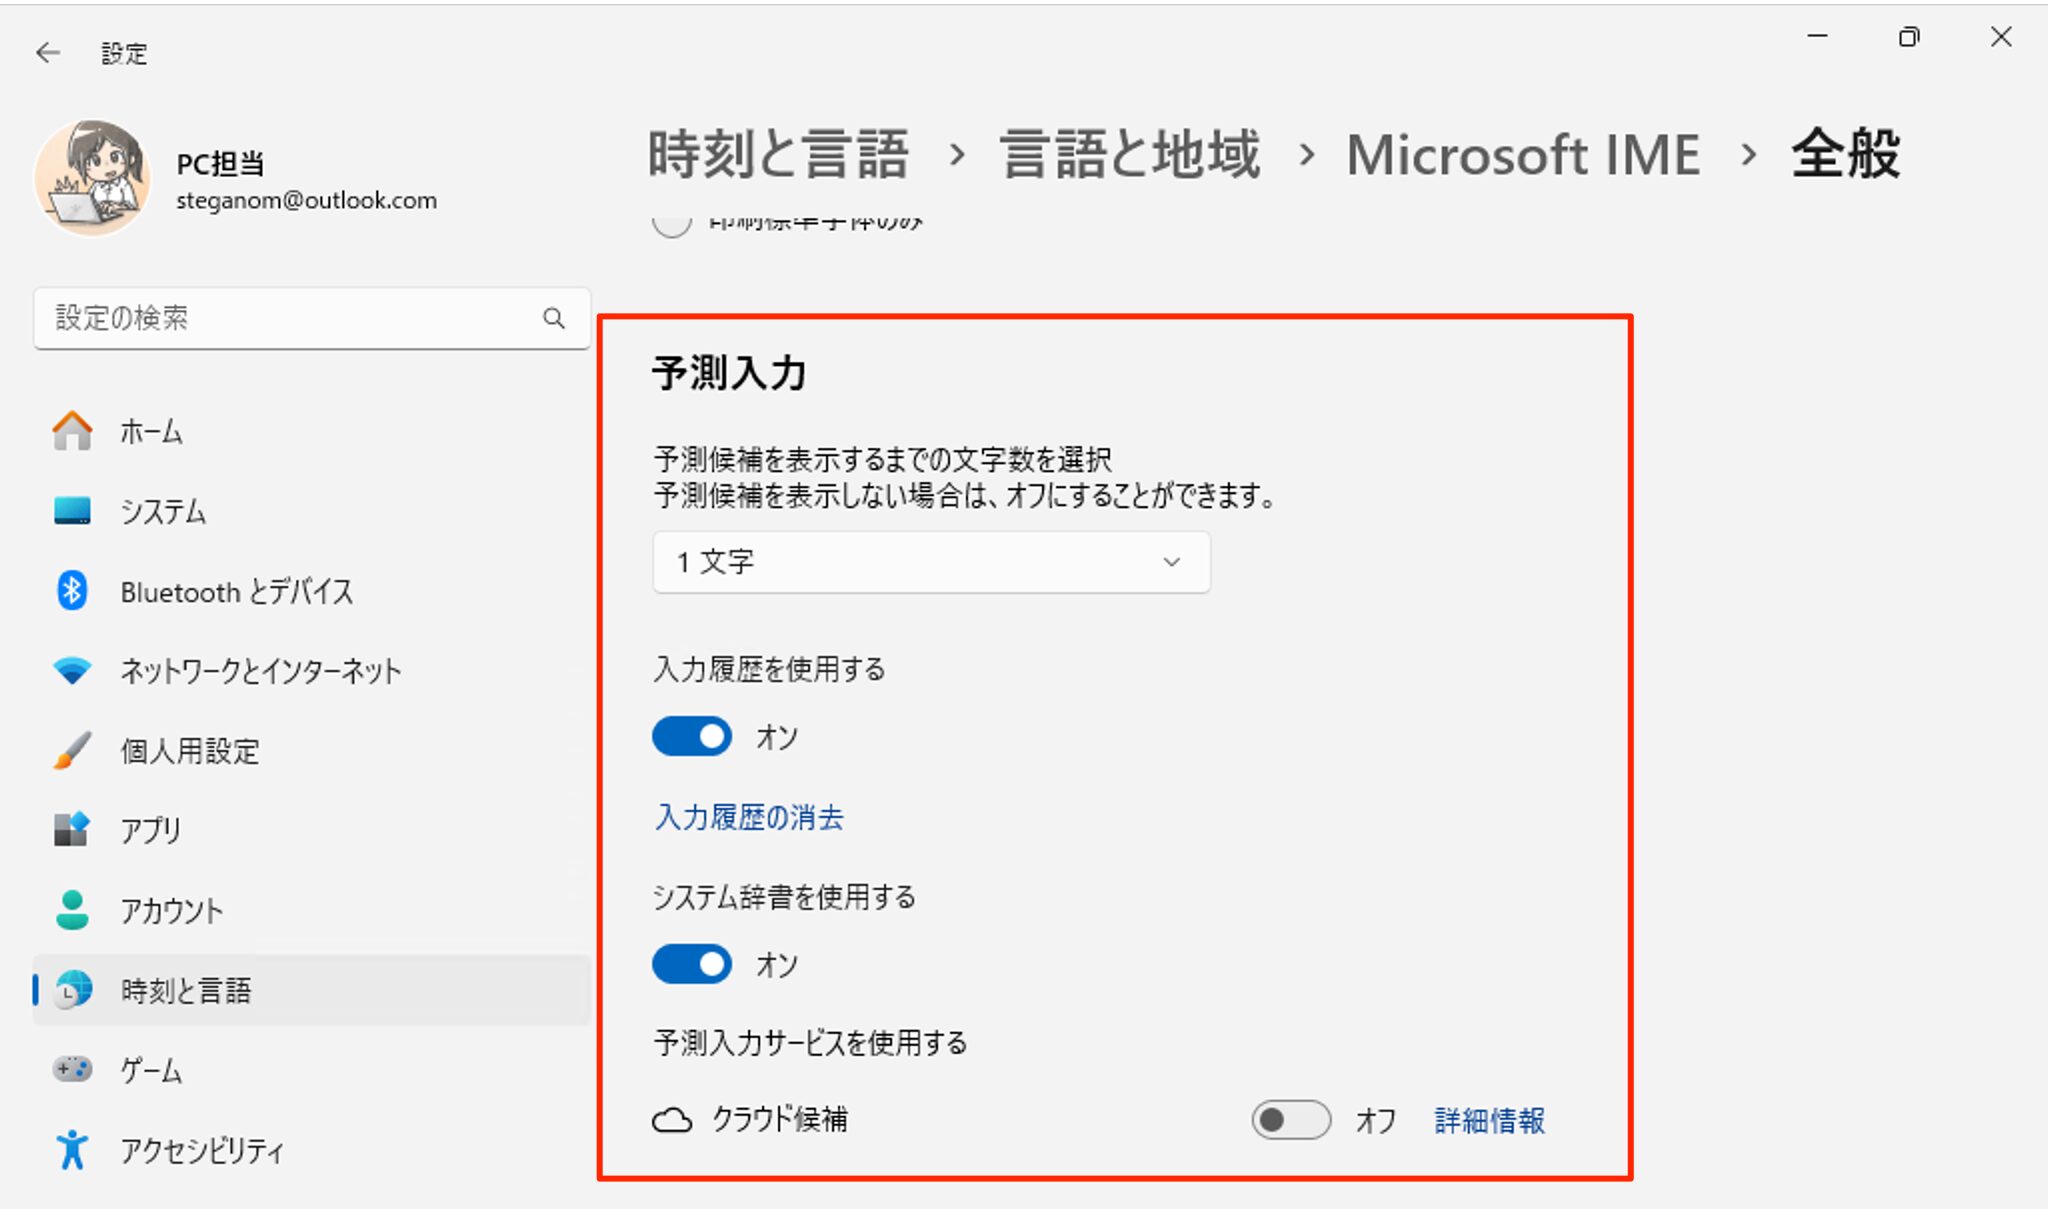Select the 個人用設定 brush icon

[71, 751]
